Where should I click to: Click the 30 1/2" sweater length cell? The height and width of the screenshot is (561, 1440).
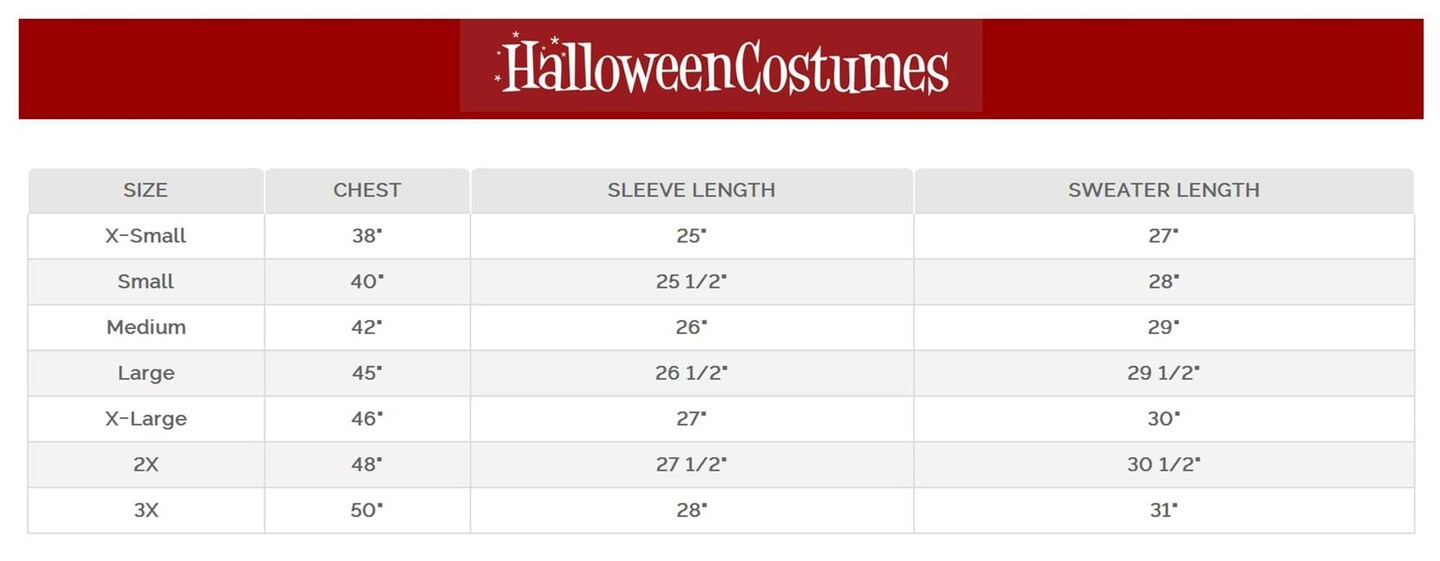1163,464
